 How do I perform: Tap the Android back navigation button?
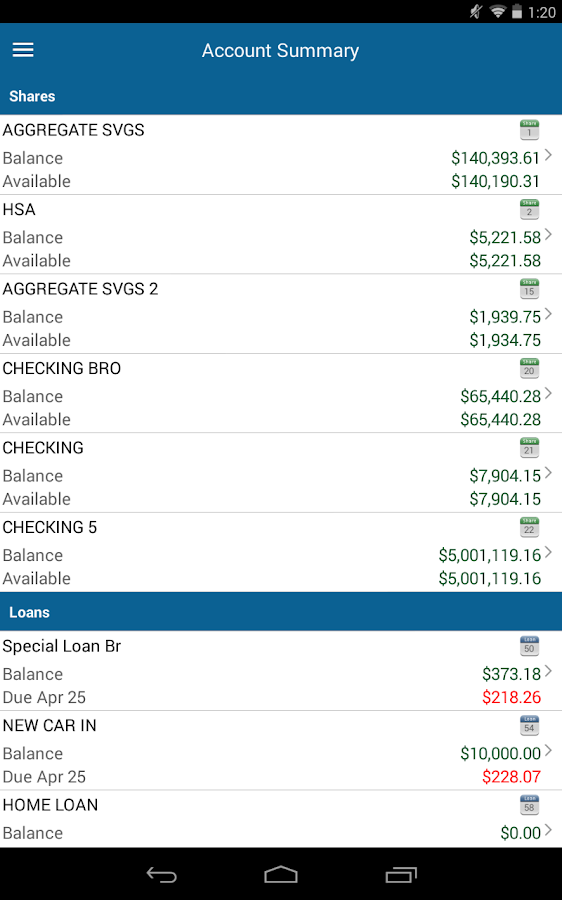(x=161, y=875)
